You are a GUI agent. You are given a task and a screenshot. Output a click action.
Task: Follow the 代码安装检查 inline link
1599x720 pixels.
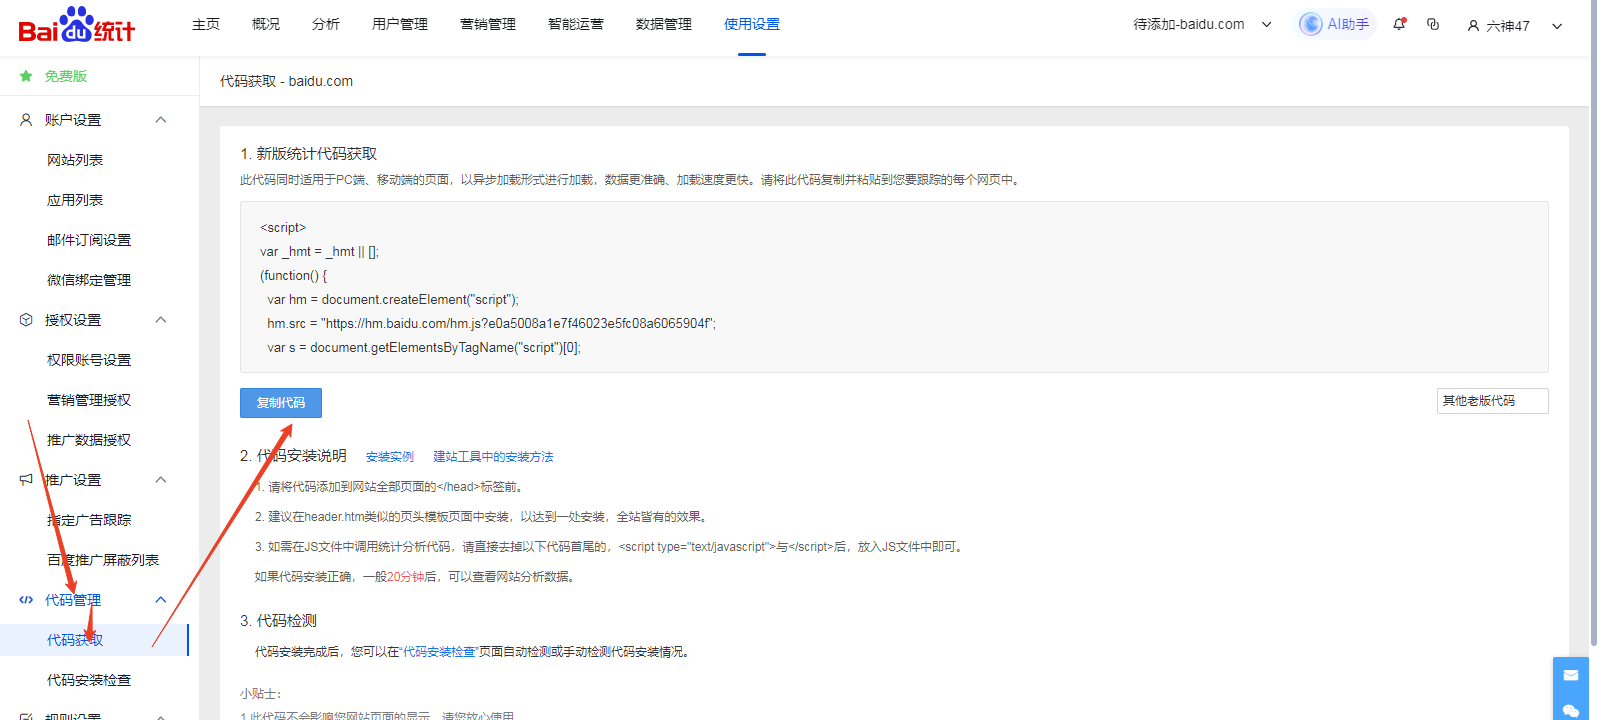(439, 652)
